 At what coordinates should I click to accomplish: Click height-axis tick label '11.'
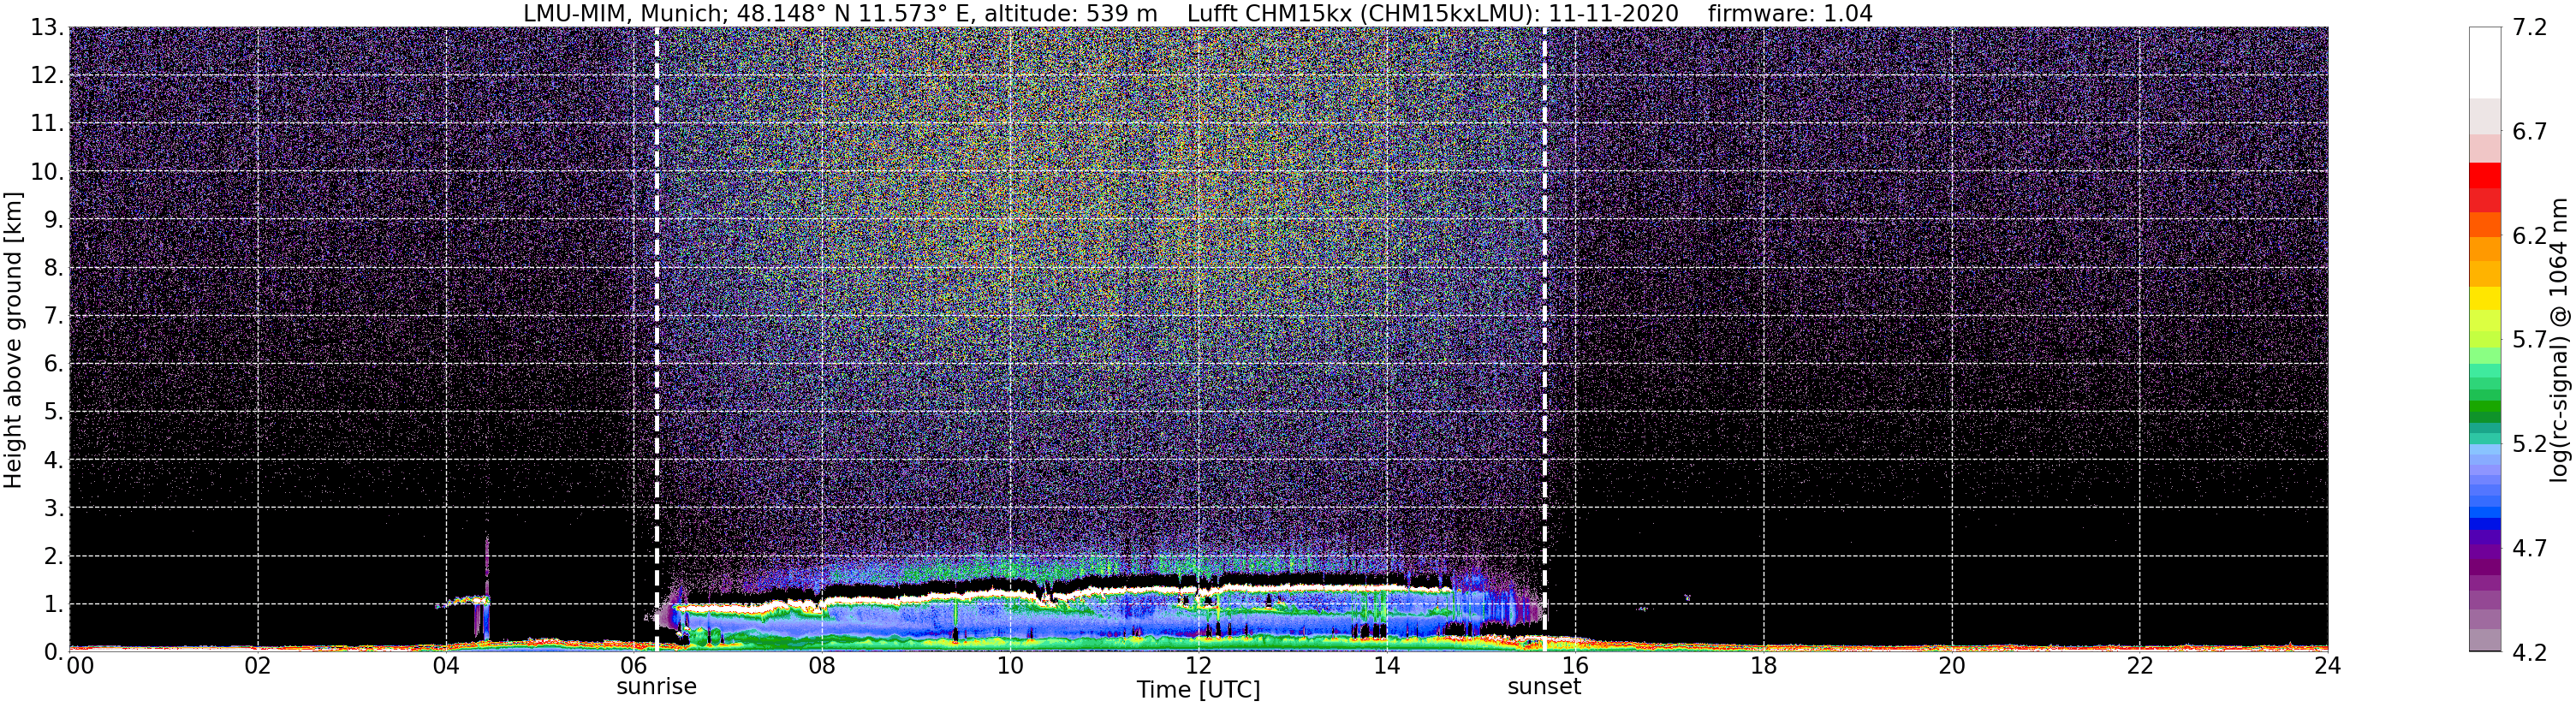point(47,124)
